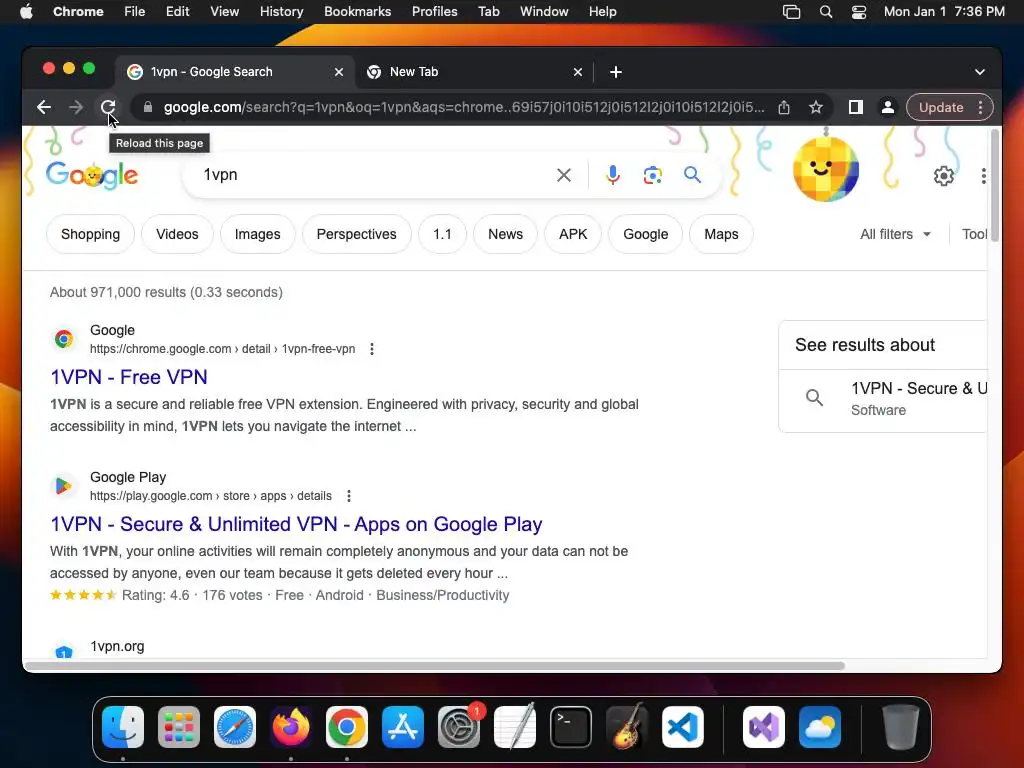View site information via the lock icon
The image size is (1024, 768).
click(x=148, y=107)
